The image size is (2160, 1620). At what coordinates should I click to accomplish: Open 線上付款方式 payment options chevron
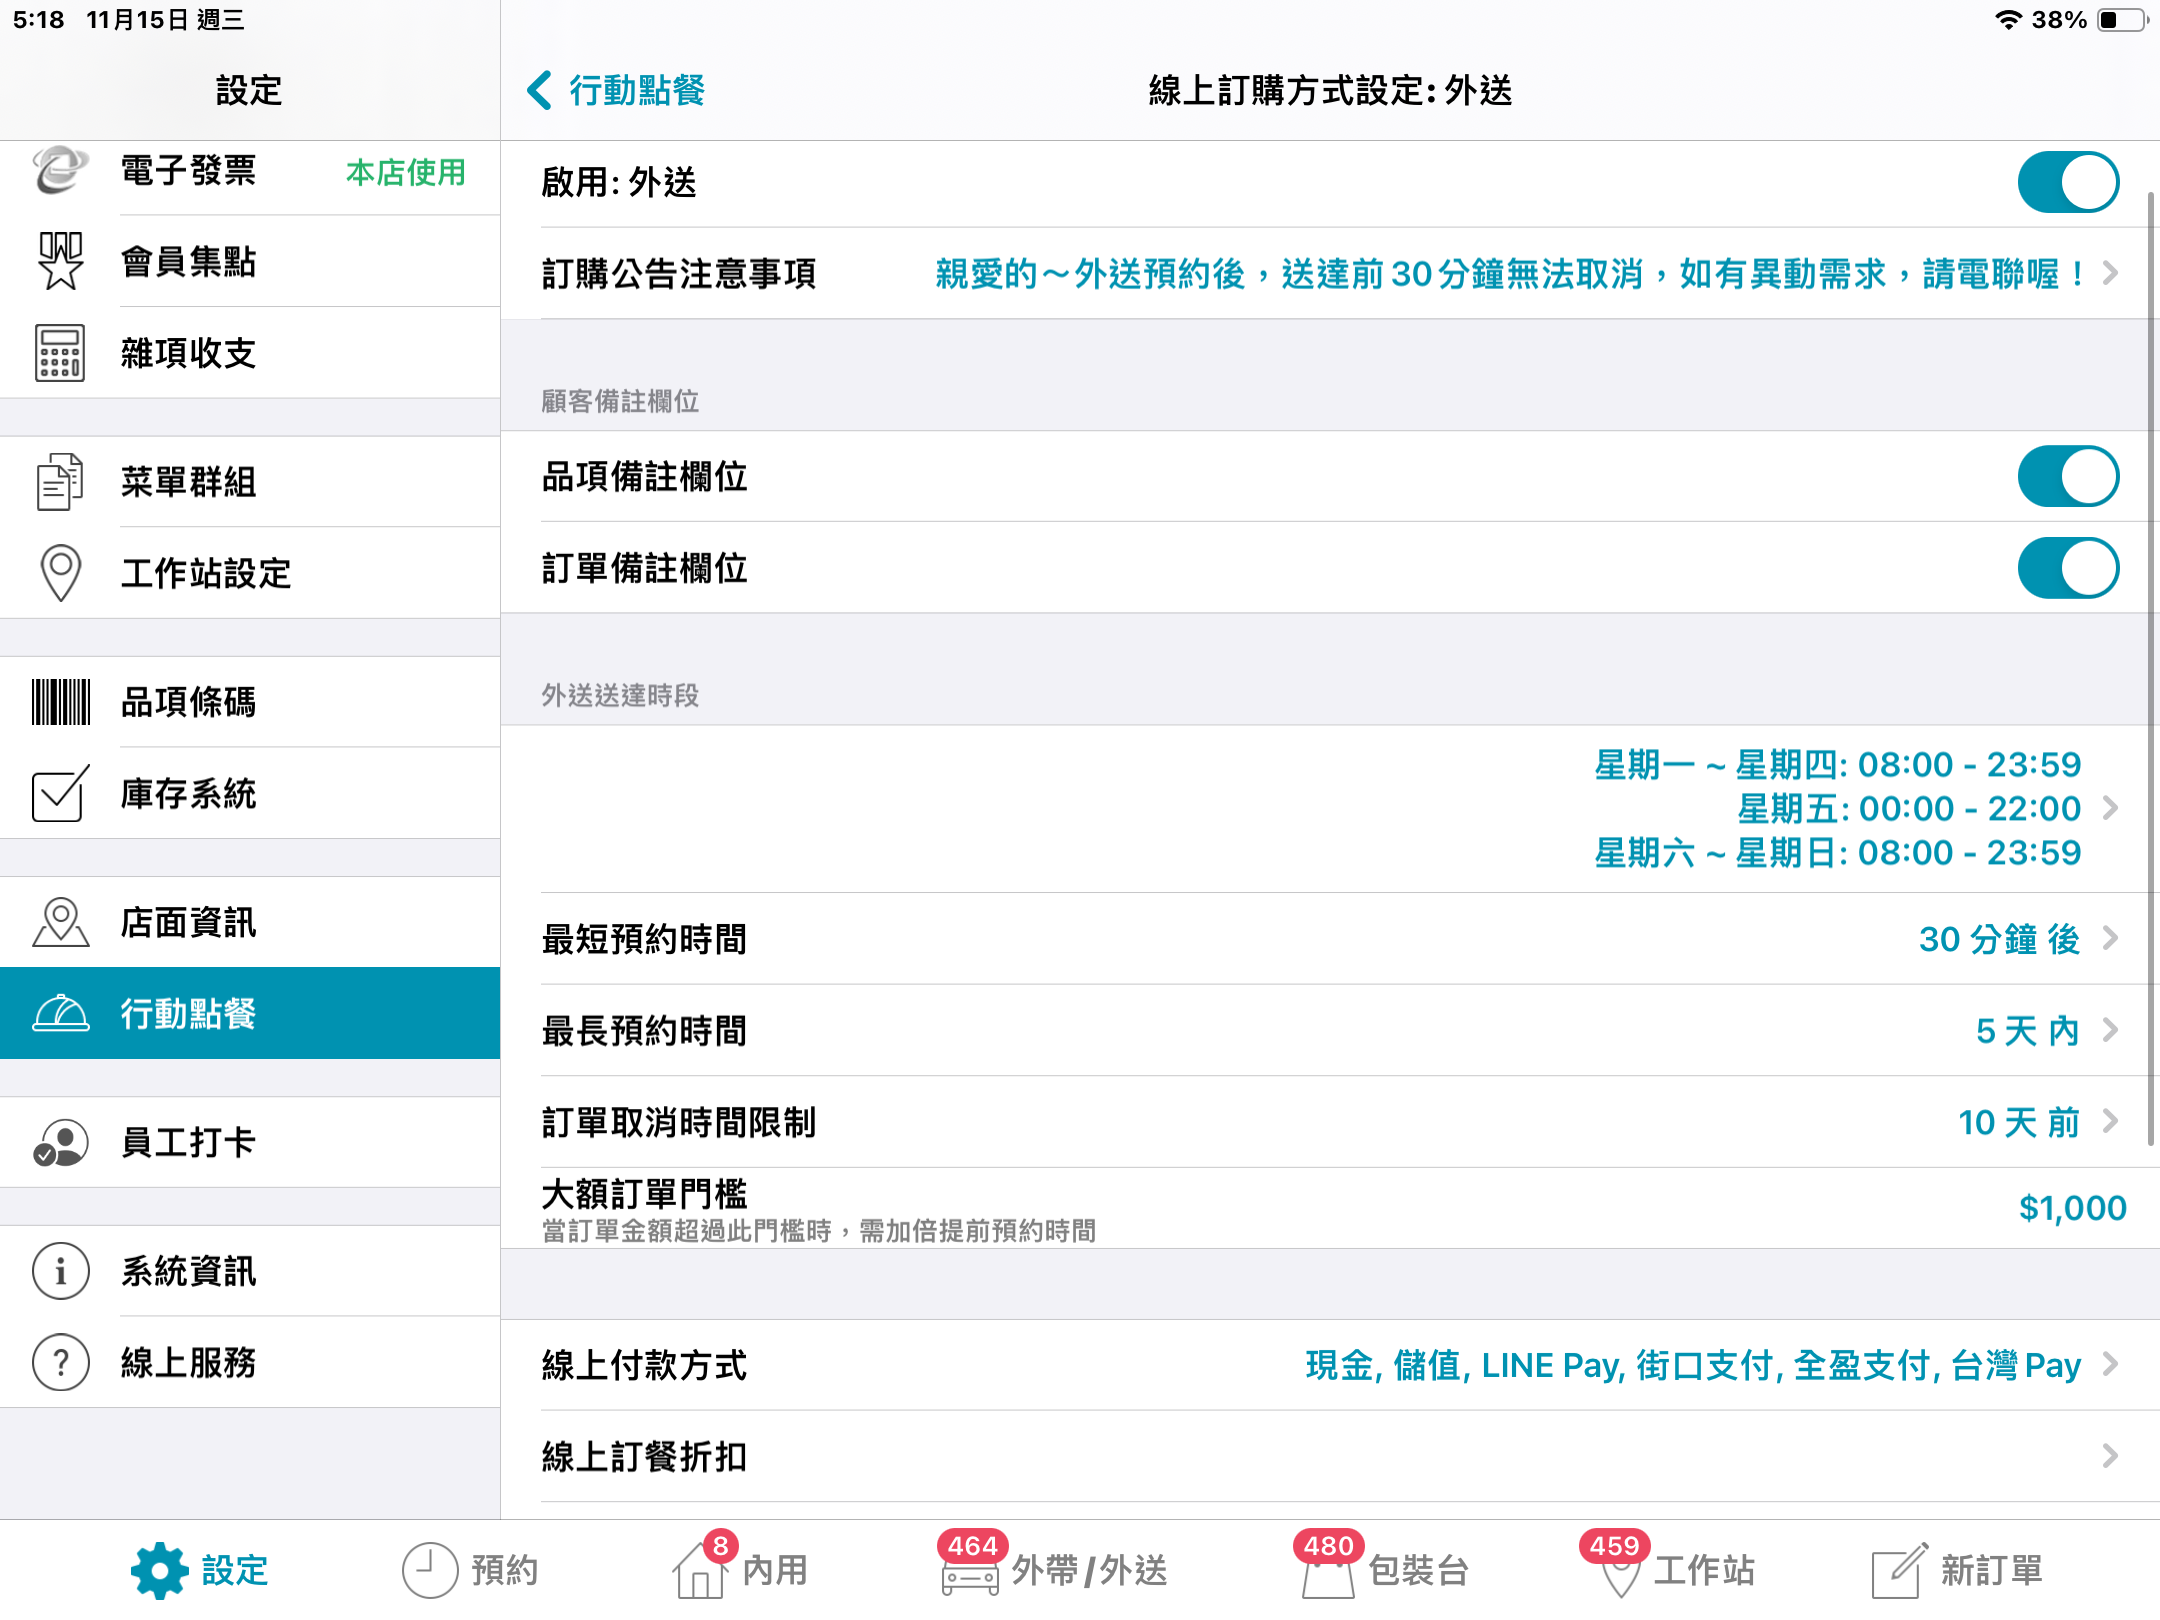pyautogui.click(x=2110, y=1365)
